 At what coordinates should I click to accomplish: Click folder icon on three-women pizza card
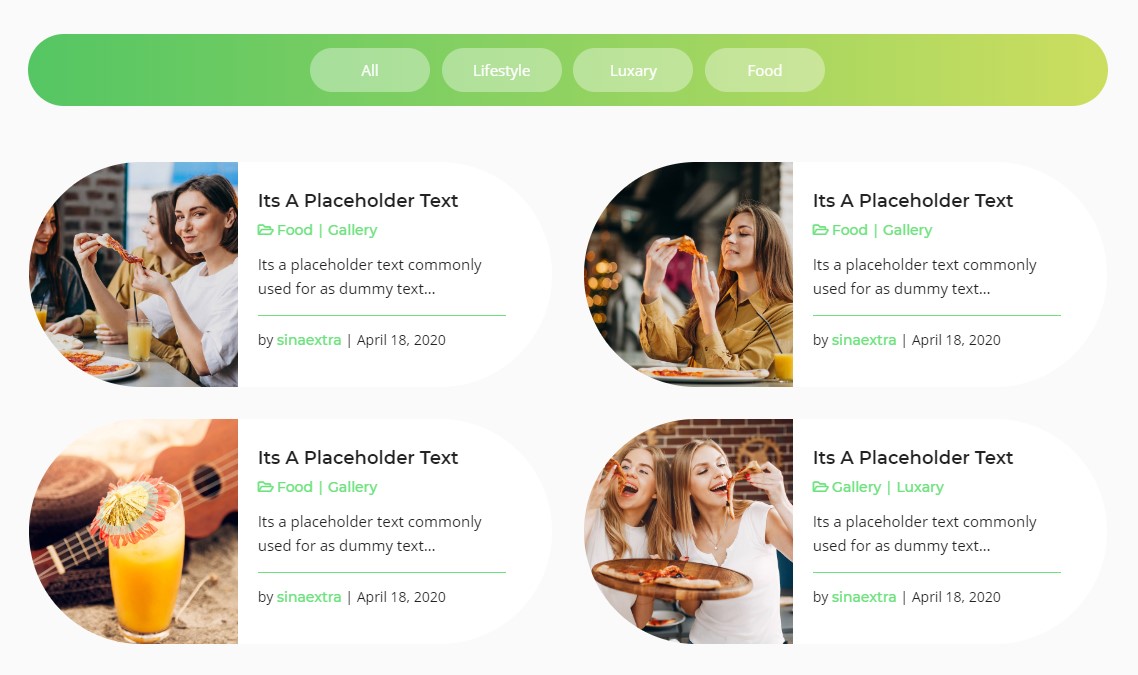coord(265,230)
